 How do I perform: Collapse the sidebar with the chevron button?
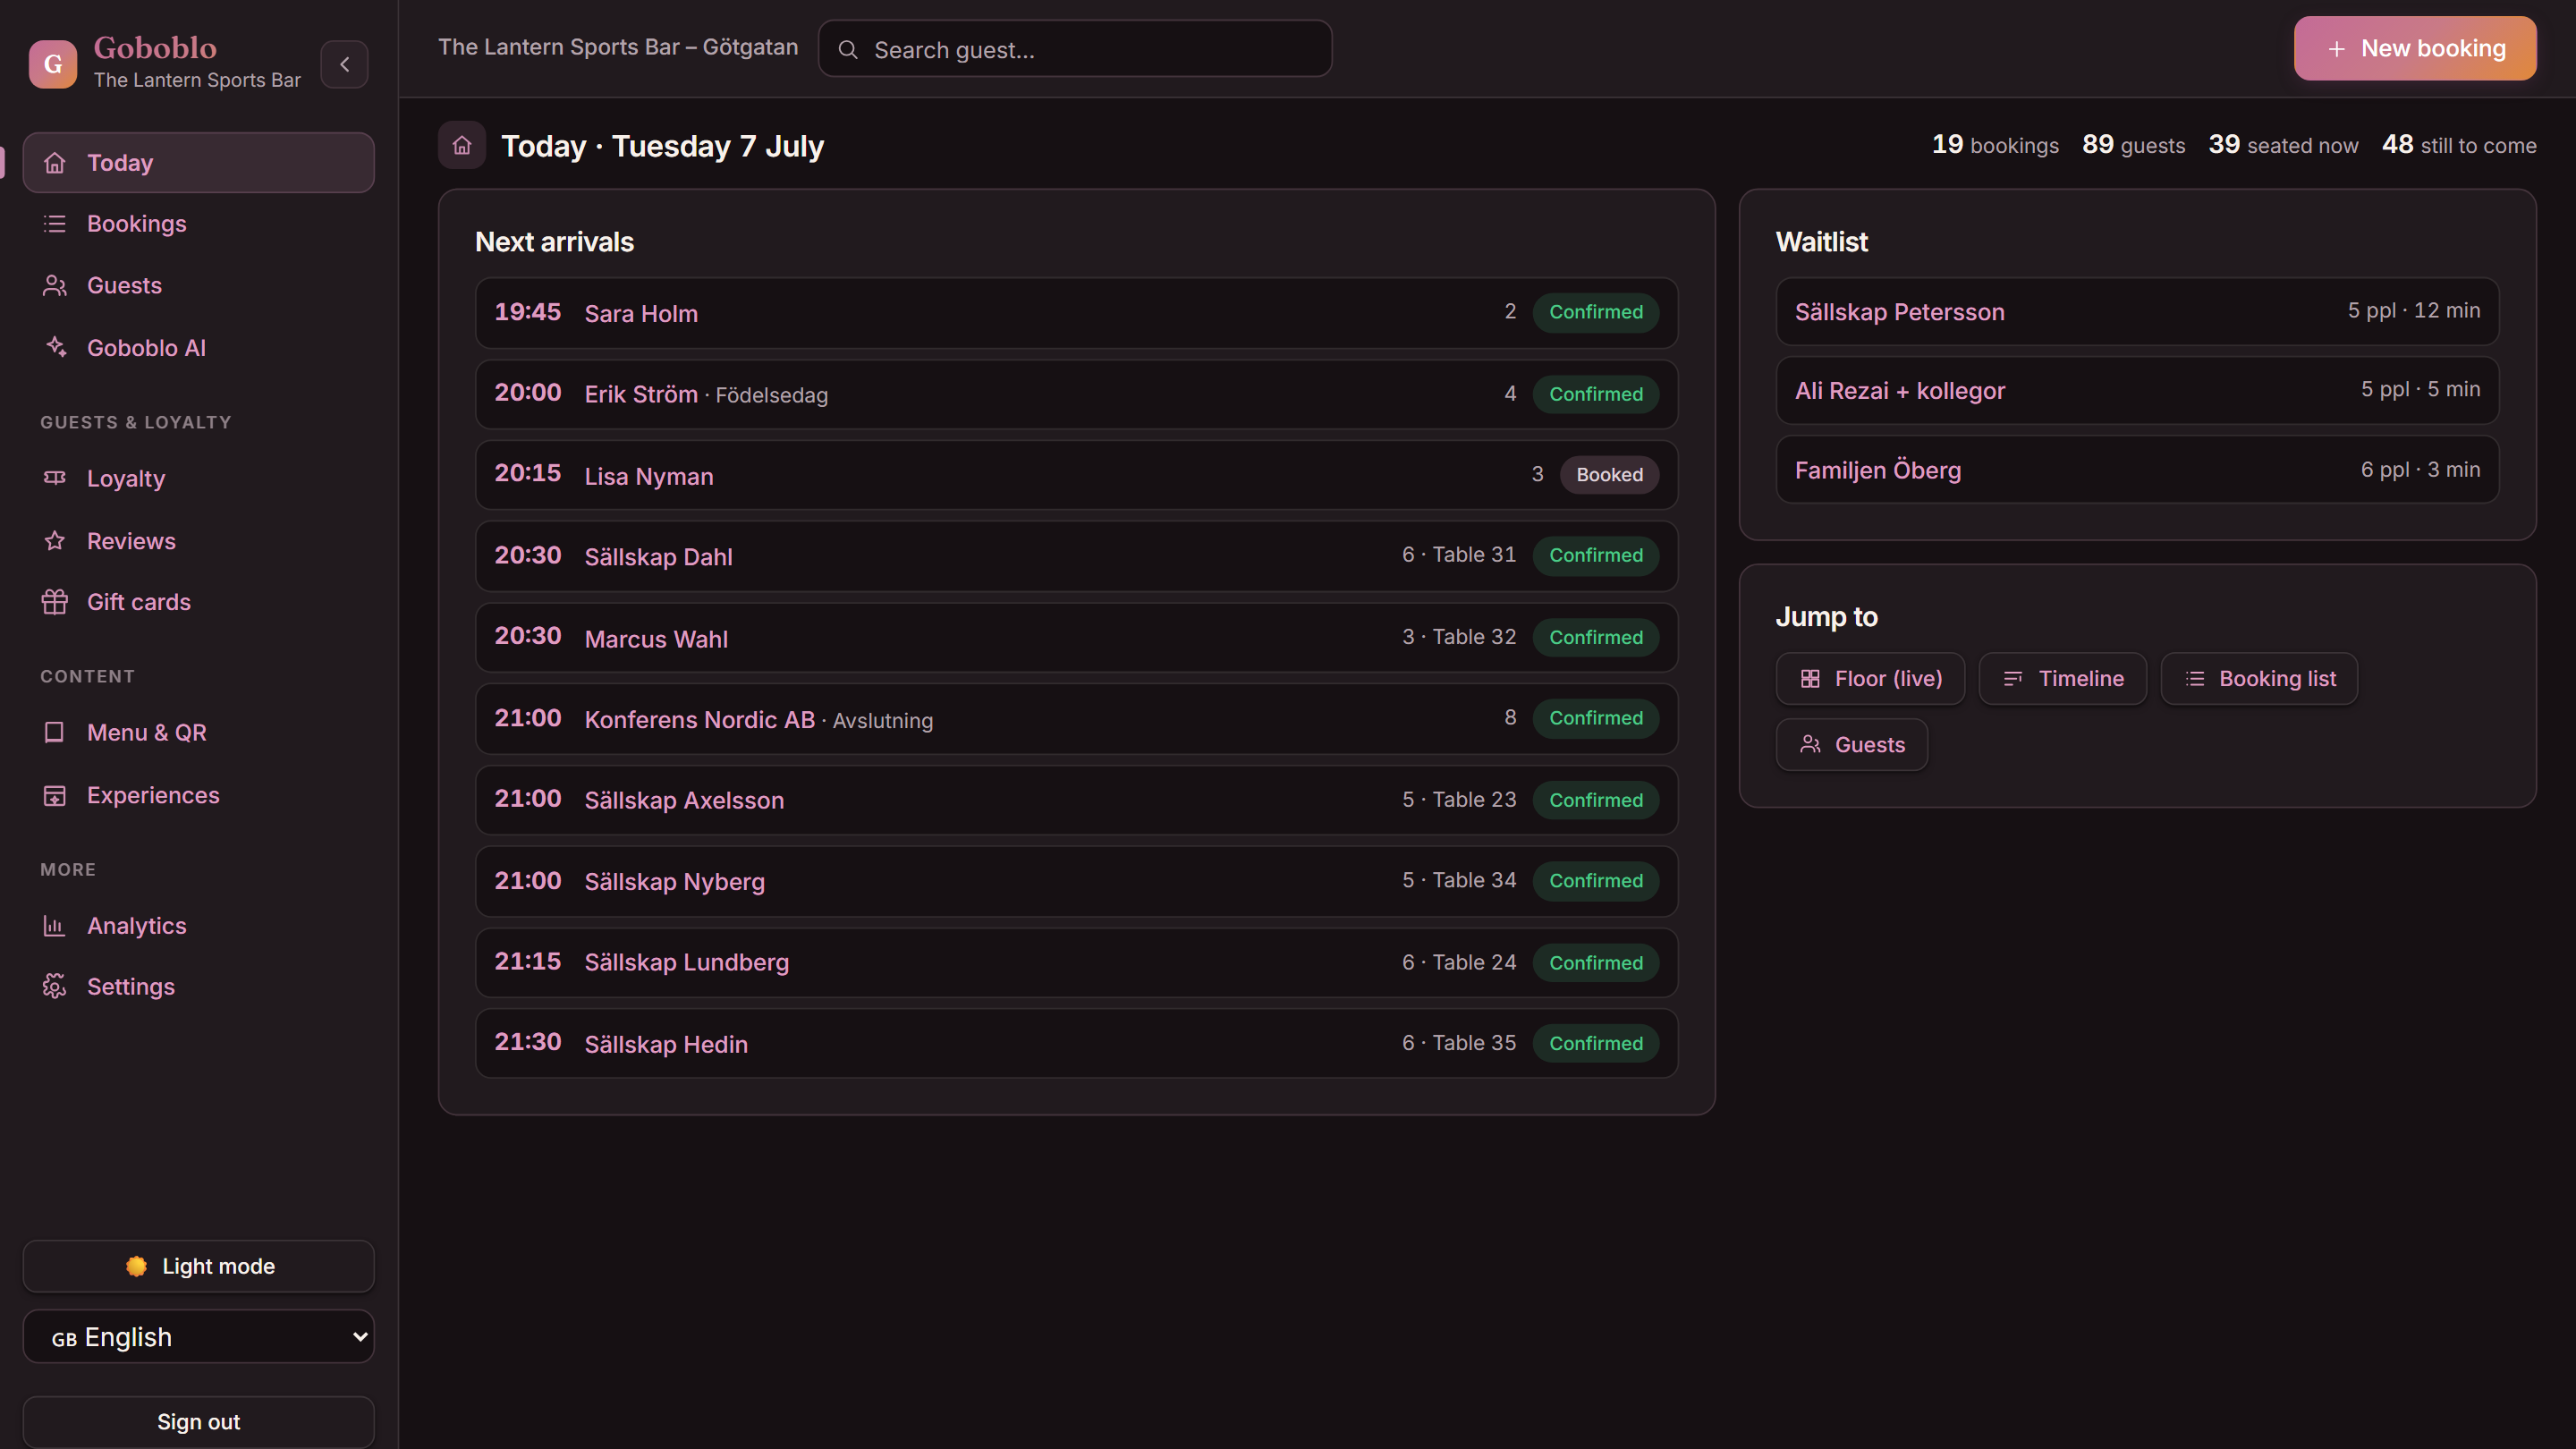point(345,64)
